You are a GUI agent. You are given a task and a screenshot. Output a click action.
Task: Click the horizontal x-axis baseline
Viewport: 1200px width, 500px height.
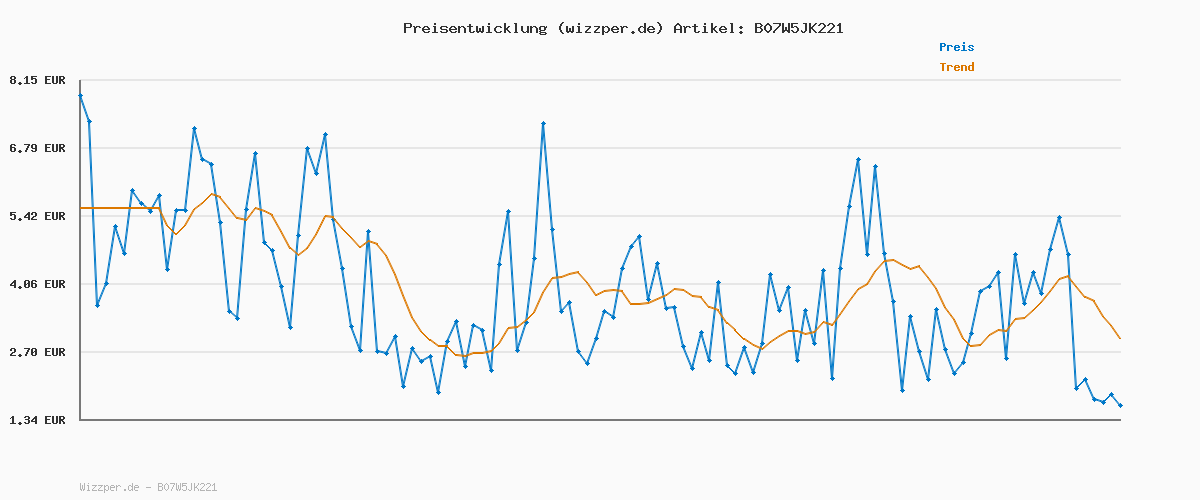tap(600, 420)
